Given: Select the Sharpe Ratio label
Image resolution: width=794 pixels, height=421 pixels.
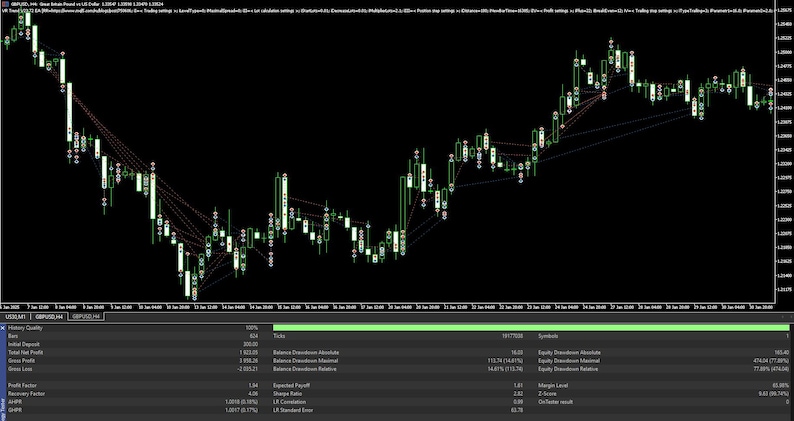Looking at the screenshot, I should point(287,394).
